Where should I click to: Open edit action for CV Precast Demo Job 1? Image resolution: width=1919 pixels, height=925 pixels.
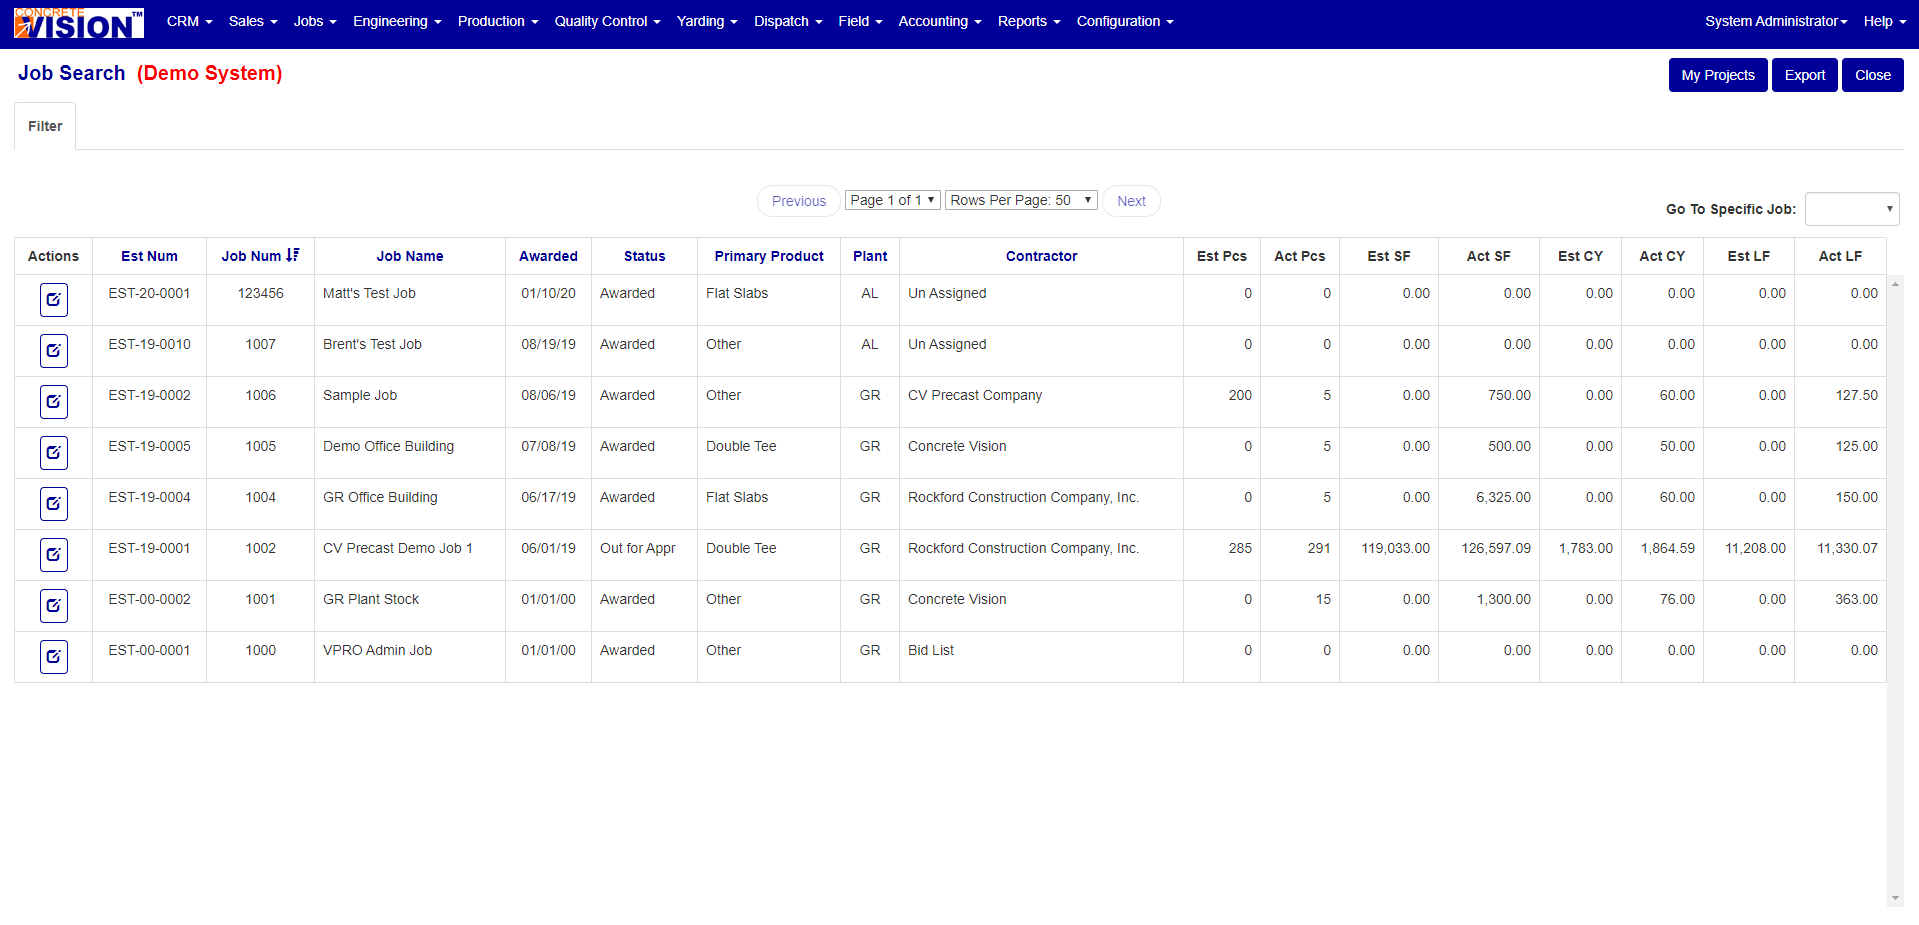(x=54, y=555)
